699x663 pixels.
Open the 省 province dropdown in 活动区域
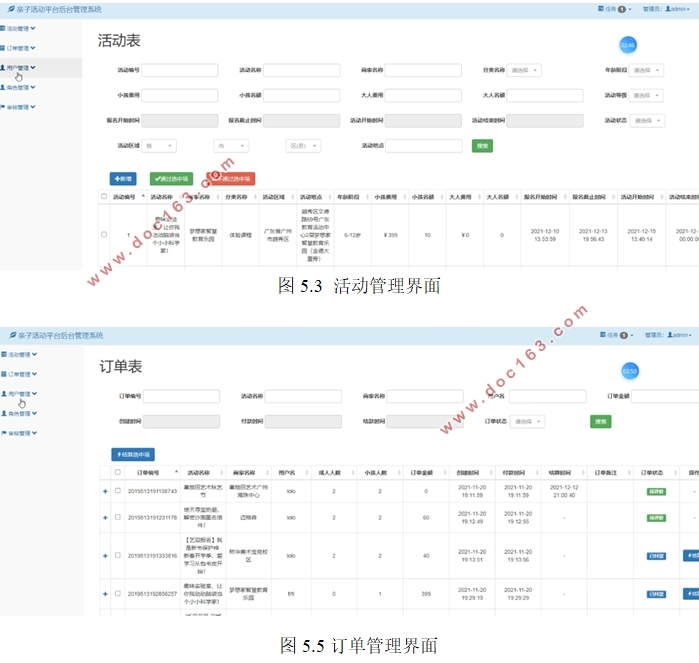pyautogui.click(x=159, y=146)
